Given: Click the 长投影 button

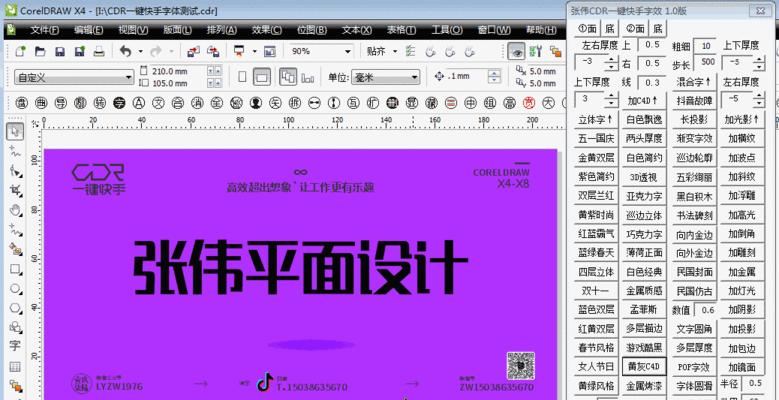Looking at the screenshot, I should (695, 120).
